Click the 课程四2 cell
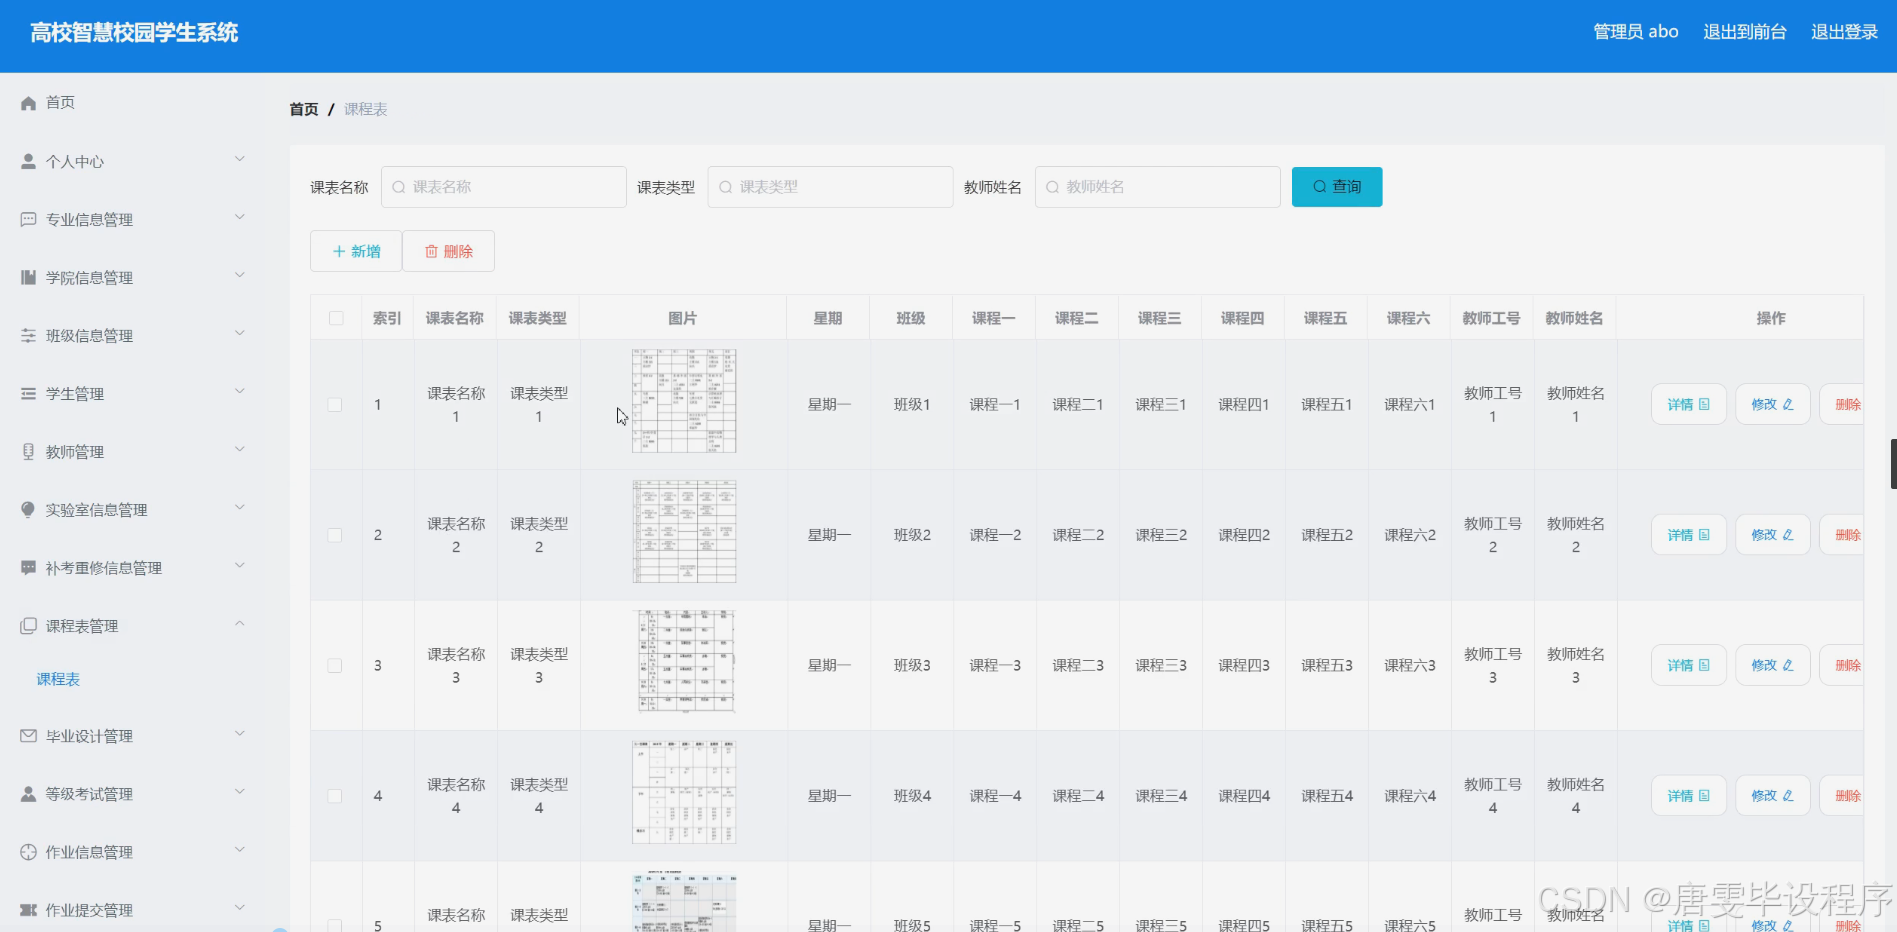This screenshot has width=1897, height=932. (x=1244, y=535)
